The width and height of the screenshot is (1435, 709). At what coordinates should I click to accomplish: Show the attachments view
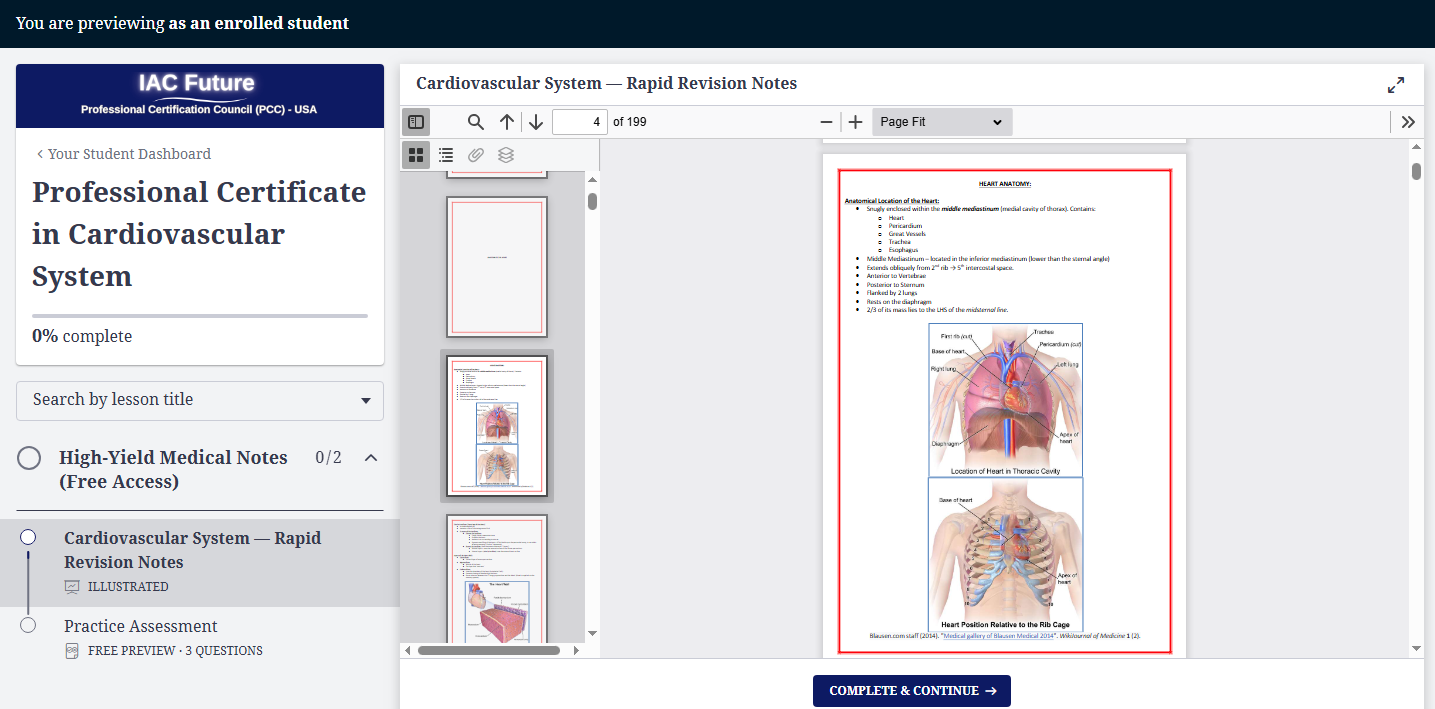pyautogui.click(x=476, y=155)
